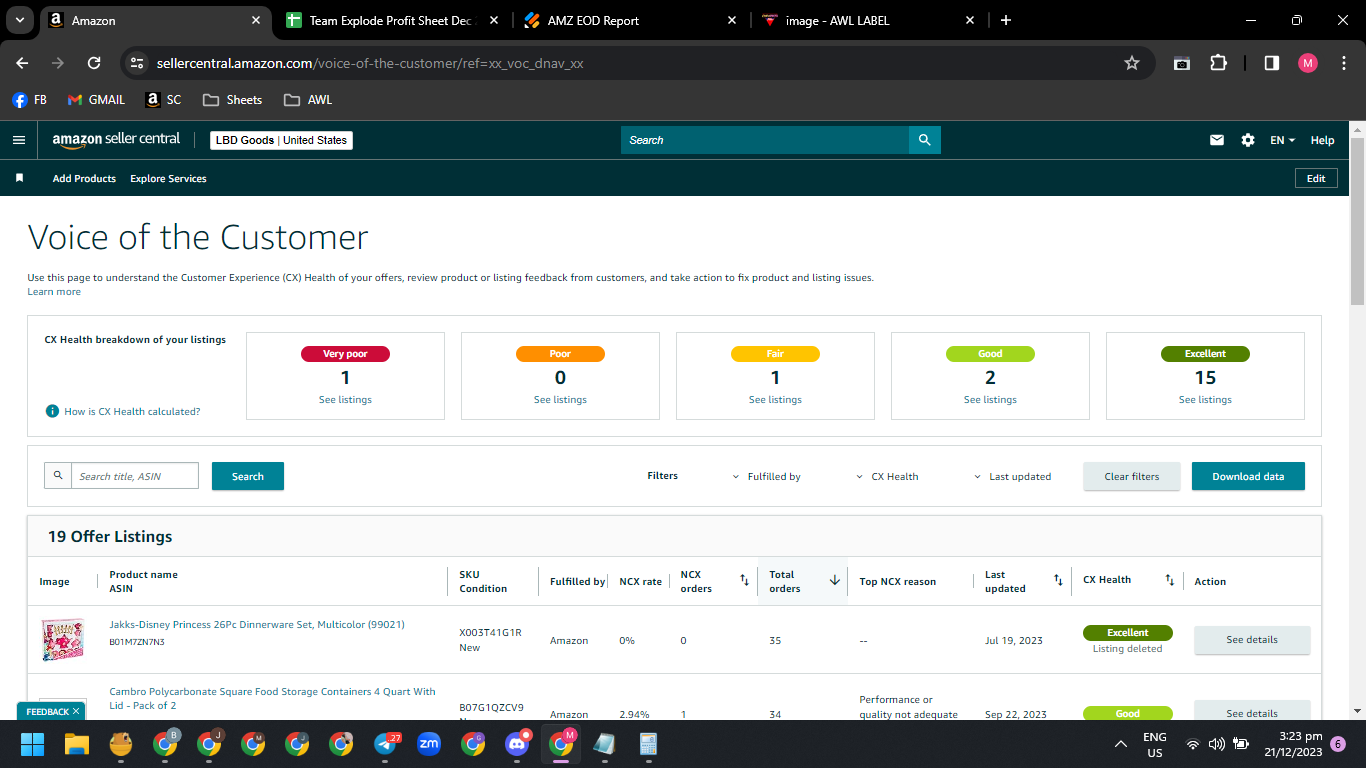The height and width of the screenshot is (768, 1366).
Task: Open Chrome extensions puzzle icon
Action: point(1218,63)
